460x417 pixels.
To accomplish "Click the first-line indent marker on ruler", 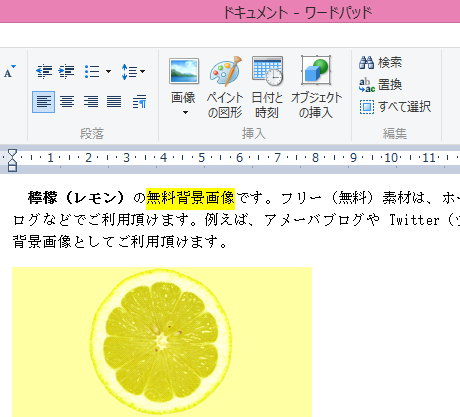I will (12, 154).
